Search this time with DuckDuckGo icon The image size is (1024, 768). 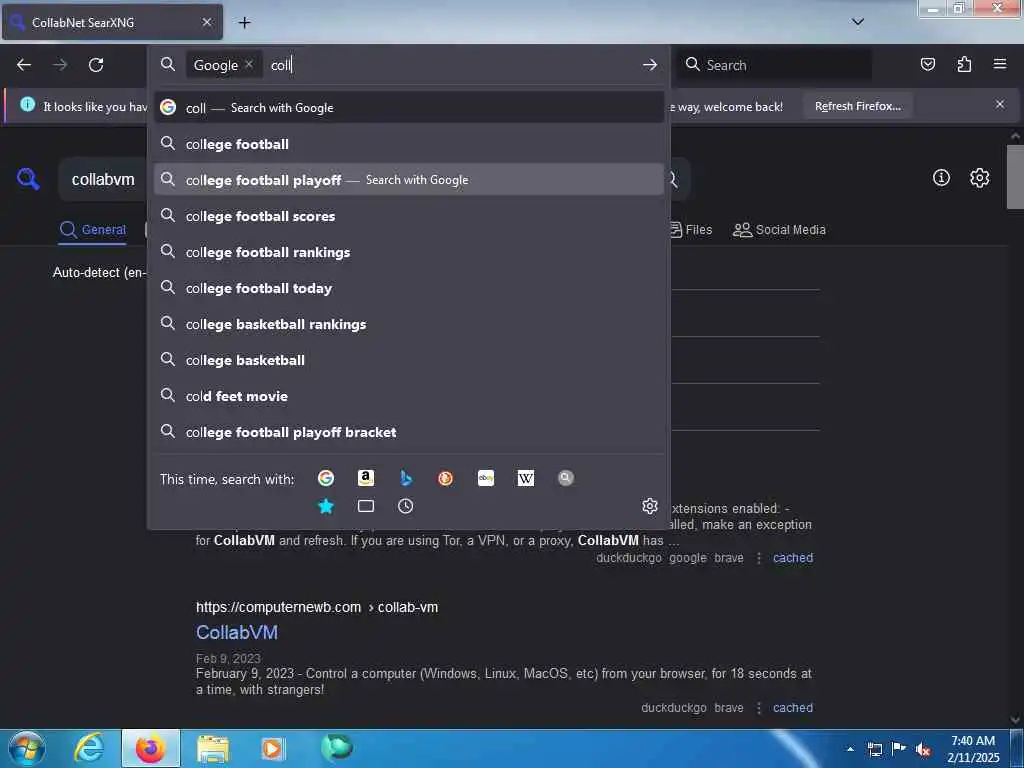[445, 478]
